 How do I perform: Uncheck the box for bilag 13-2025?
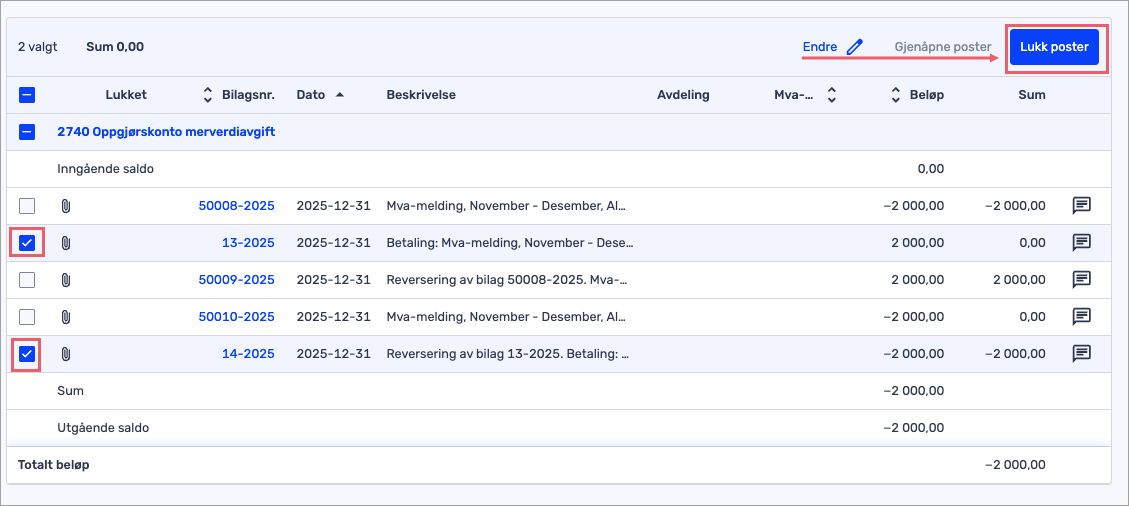(x=27, y=243)
